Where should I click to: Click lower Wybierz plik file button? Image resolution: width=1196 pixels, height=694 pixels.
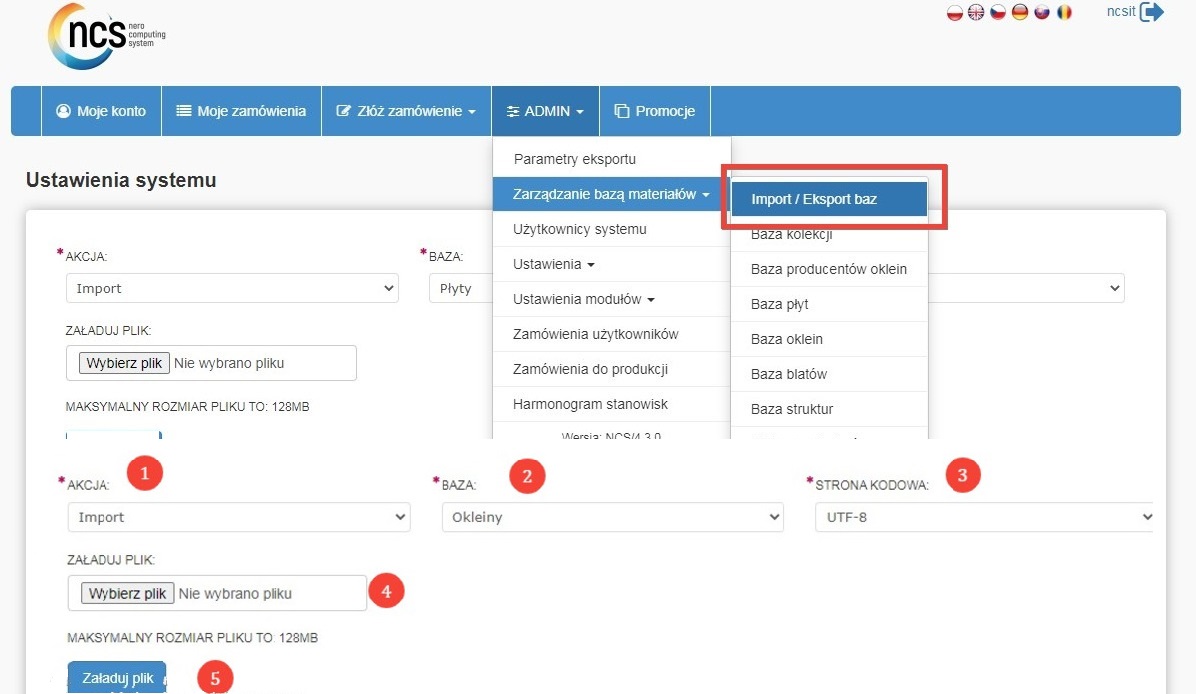[127, 593]
